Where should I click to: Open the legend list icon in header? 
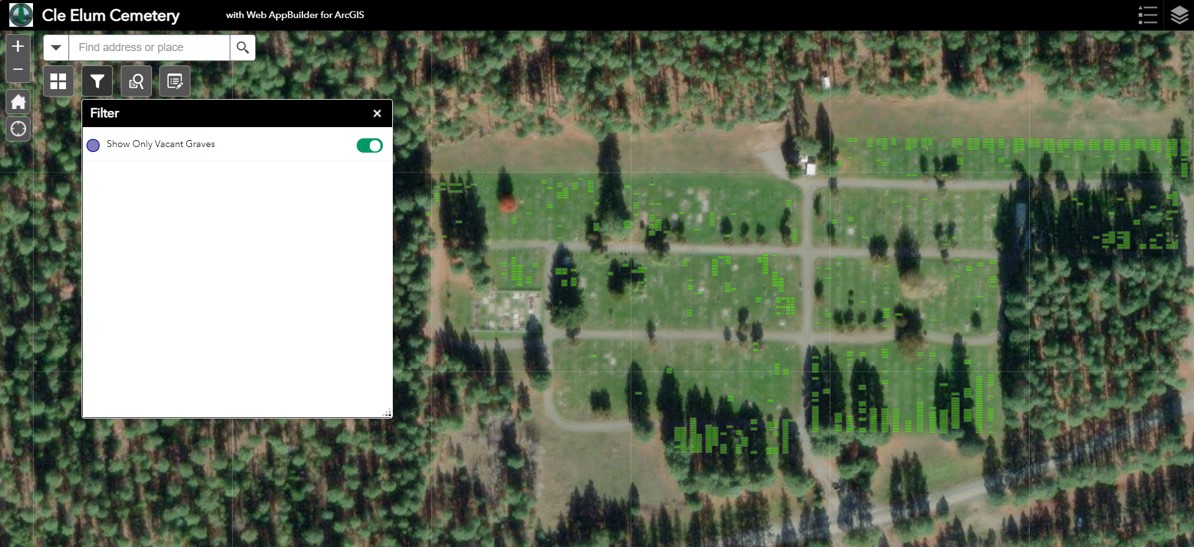tap(1148, 15)
